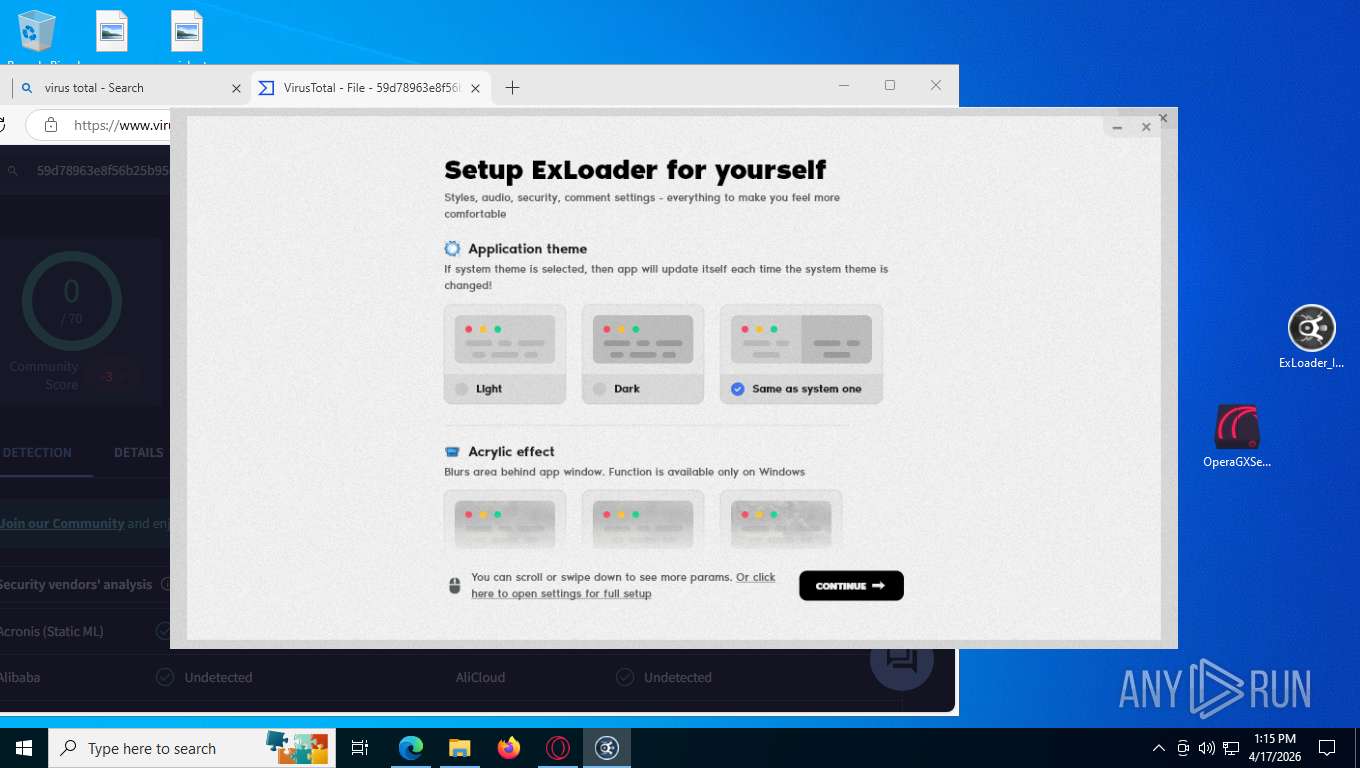Close the VirusTotal File tab

click(475, 88)
